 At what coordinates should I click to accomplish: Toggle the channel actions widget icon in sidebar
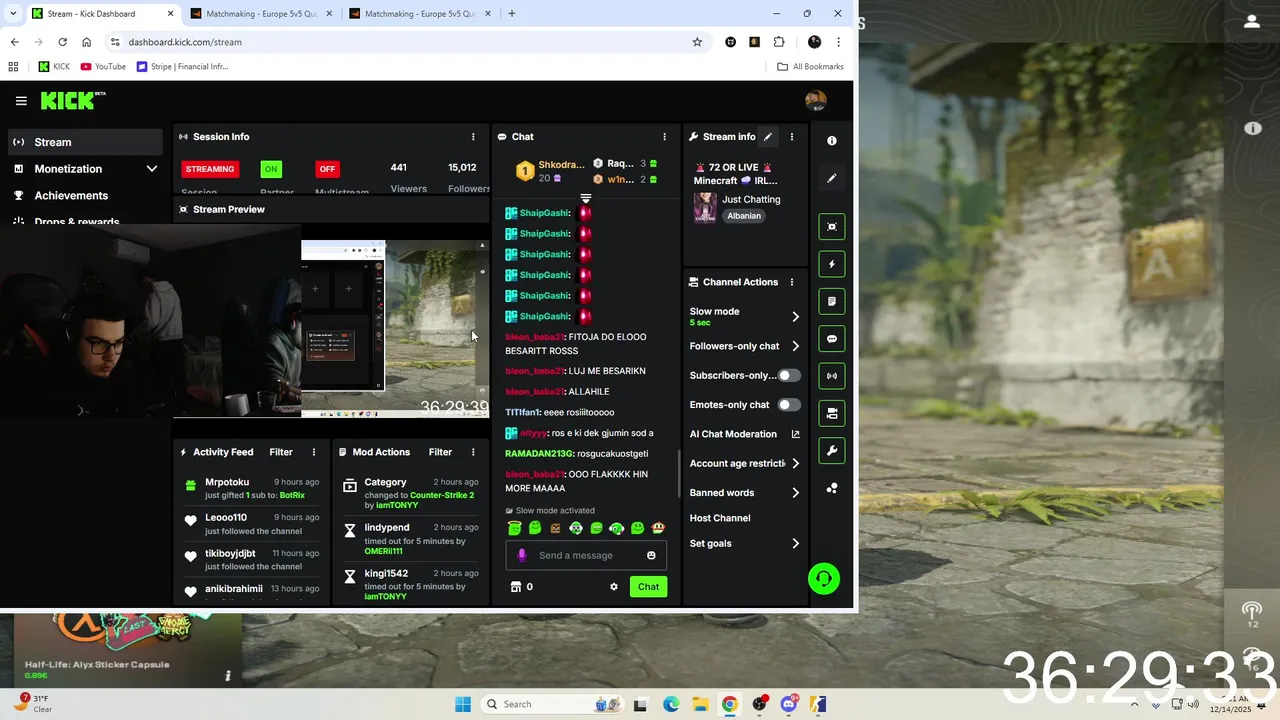pos(832,413)
